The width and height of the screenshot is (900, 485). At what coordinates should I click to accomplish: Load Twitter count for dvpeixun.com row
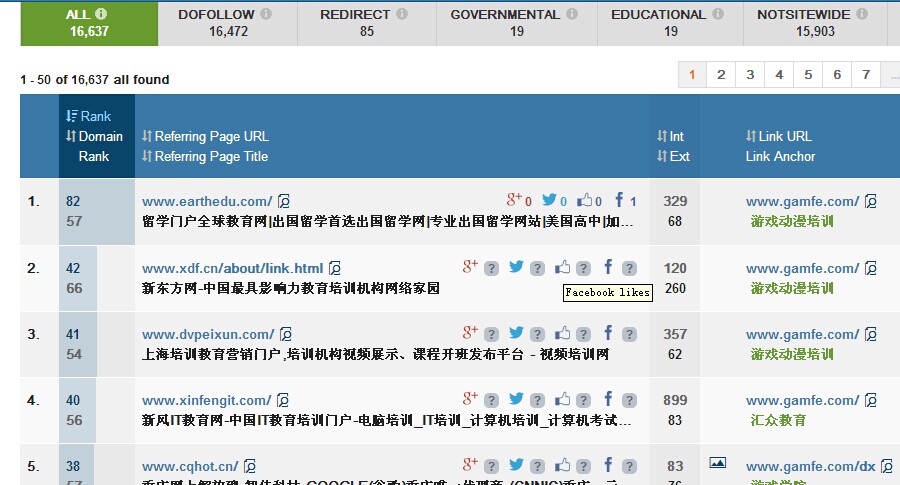[x=537, y=335]
